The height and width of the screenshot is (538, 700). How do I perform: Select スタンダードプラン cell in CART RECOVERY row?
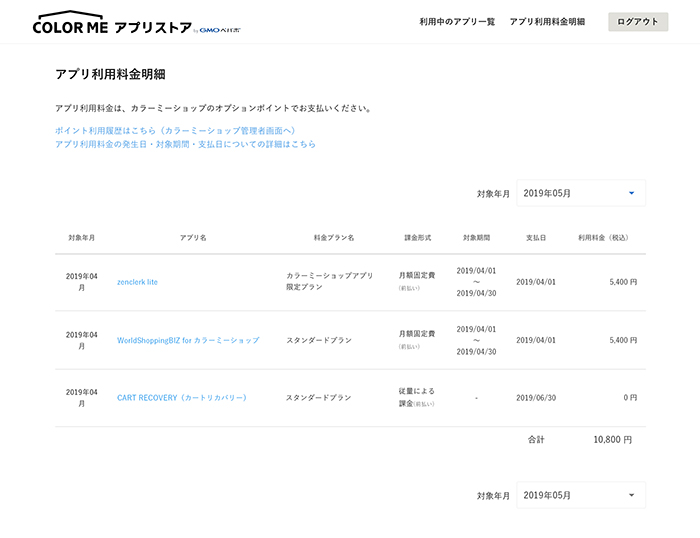pyautogui.click(x=318, y=397)
